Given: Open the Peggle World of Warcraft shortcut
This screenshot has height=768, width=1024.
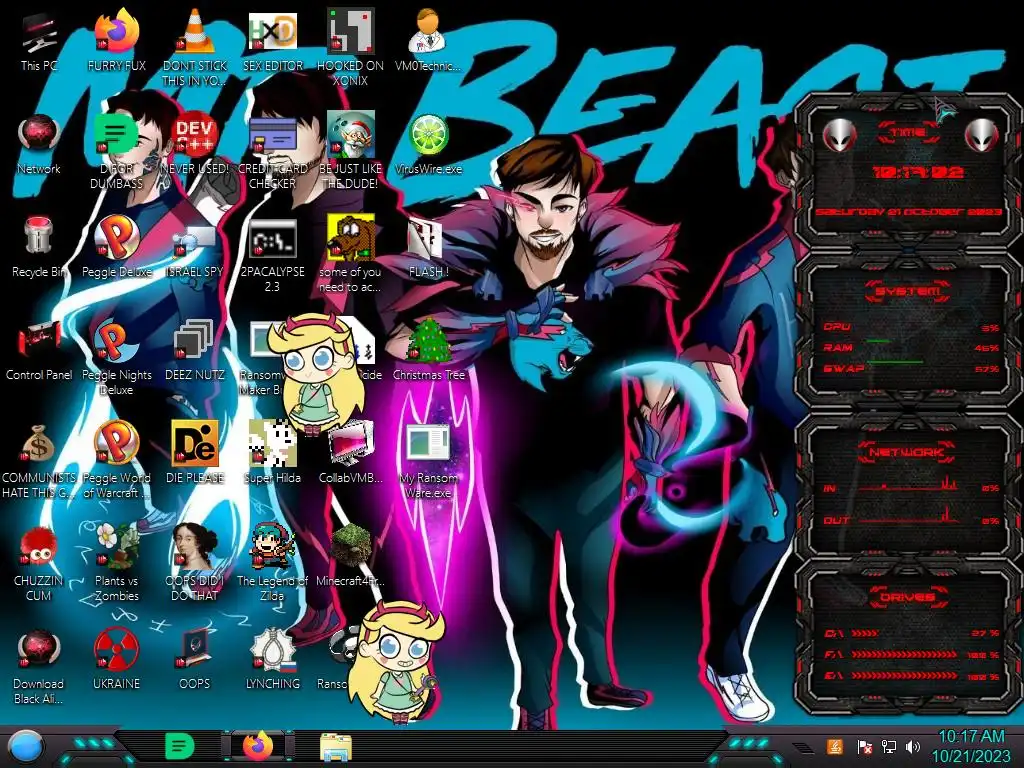Looking at the screenshot, I should pos(116,460).
